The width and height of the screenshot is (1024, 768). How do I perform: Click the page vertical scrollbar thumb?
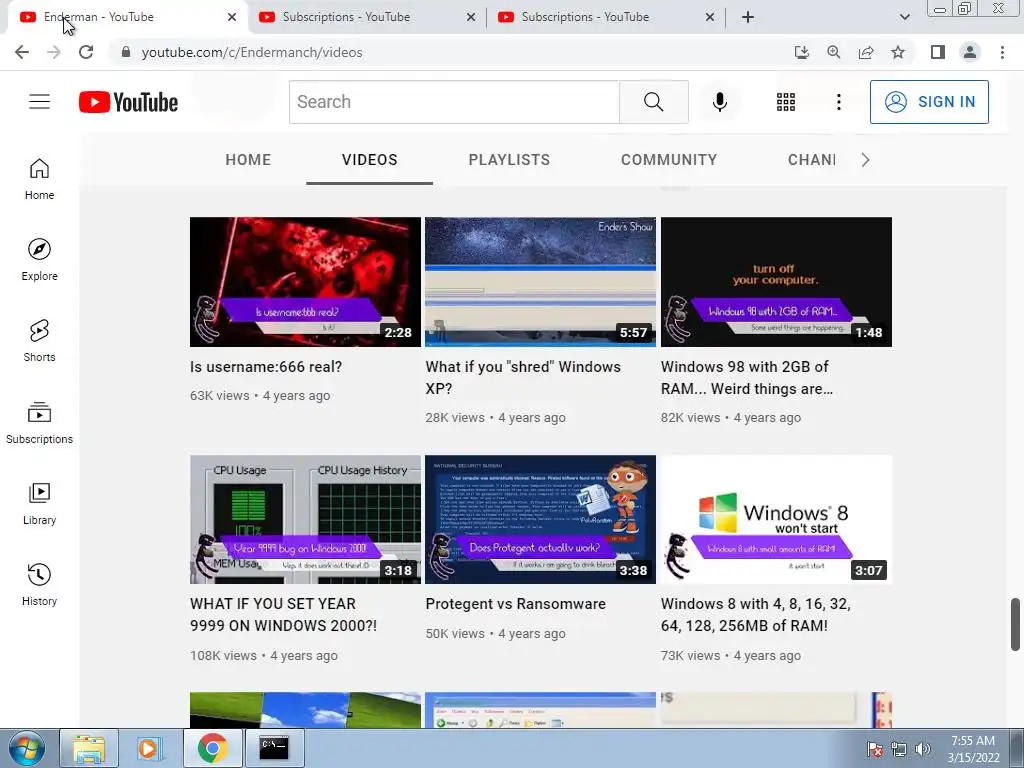tap(1015, 624)
